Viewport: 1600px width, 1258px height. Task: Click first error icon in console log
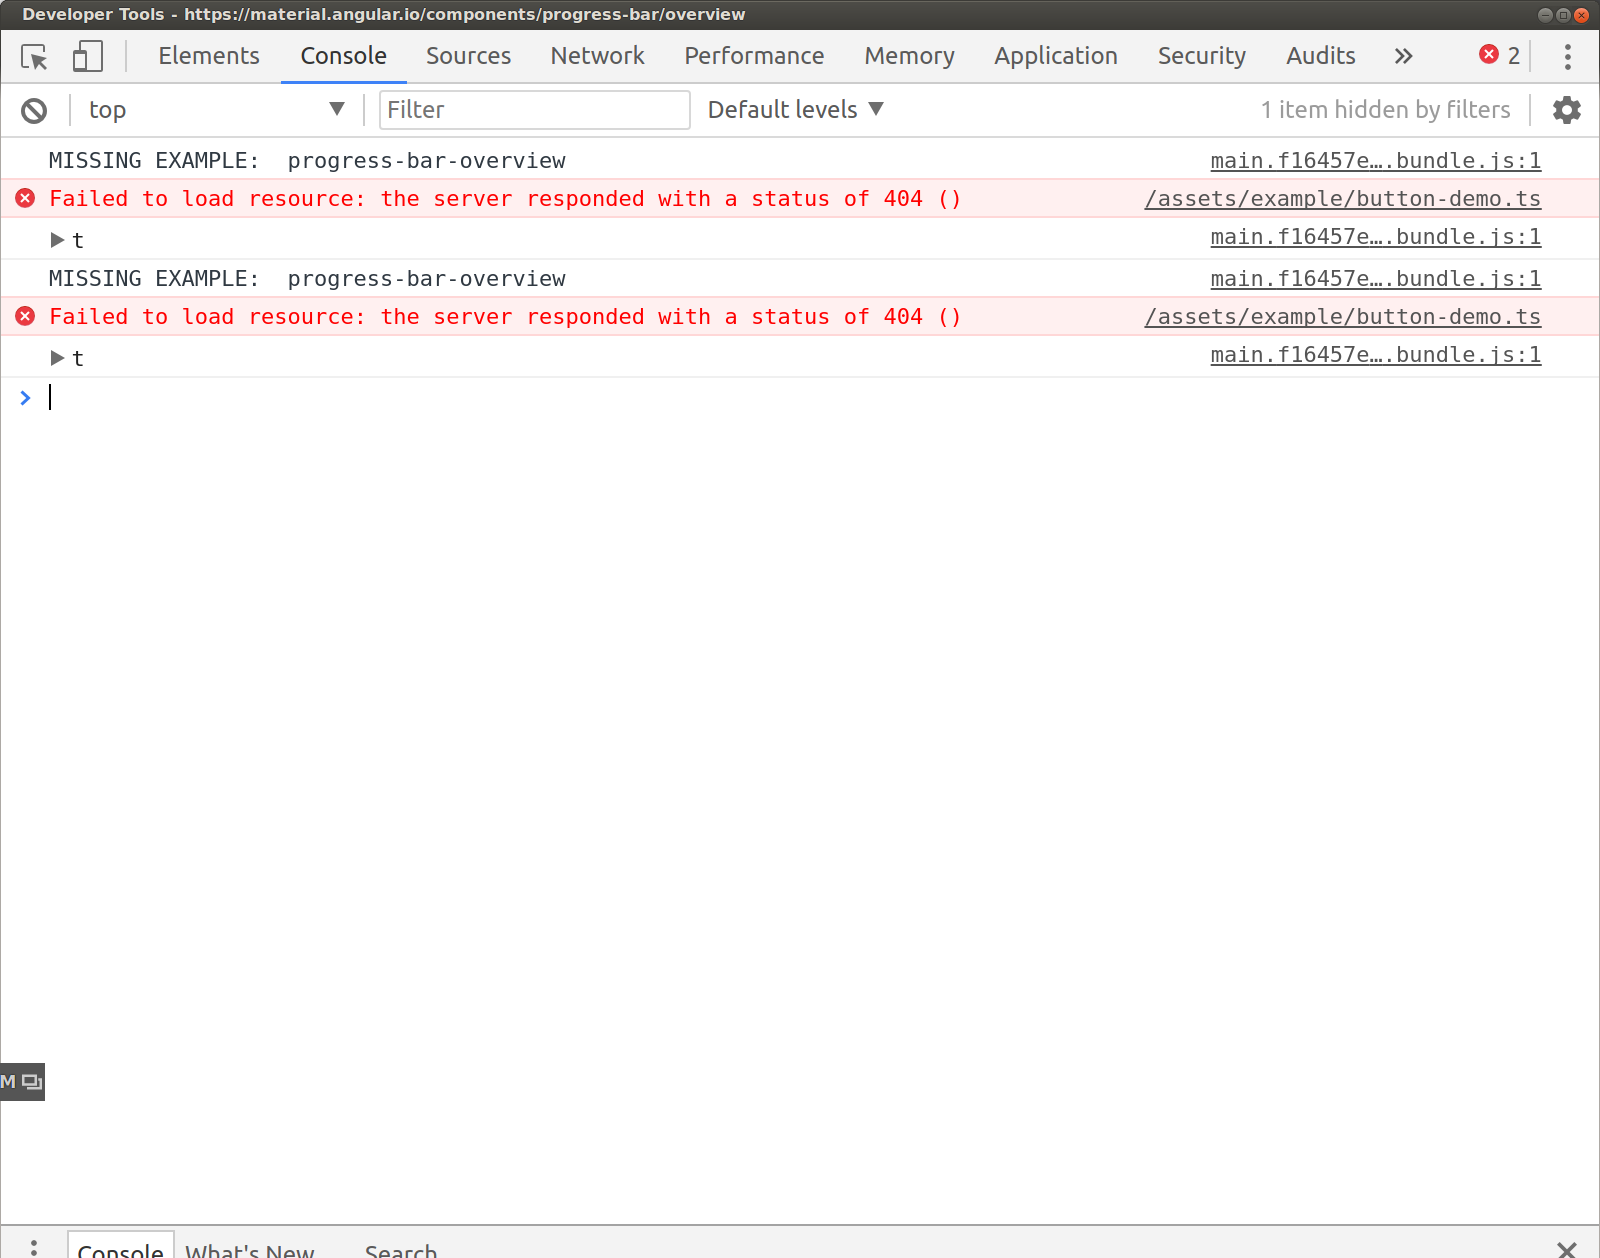pyautogui.click(x=26, y=198)
